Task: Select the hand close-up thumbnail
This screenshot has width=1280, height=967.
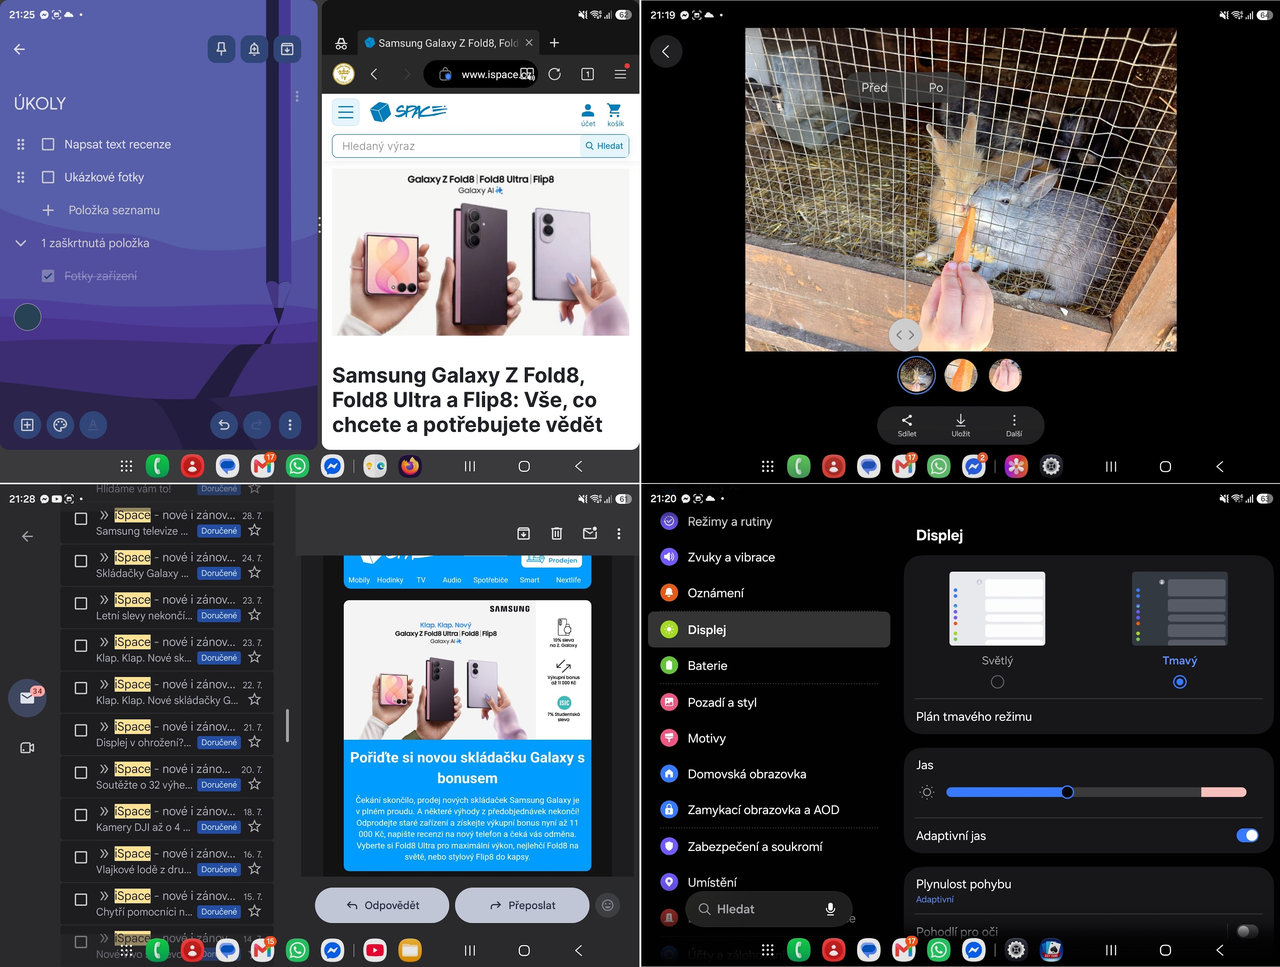Action: tap(1005, 376)
